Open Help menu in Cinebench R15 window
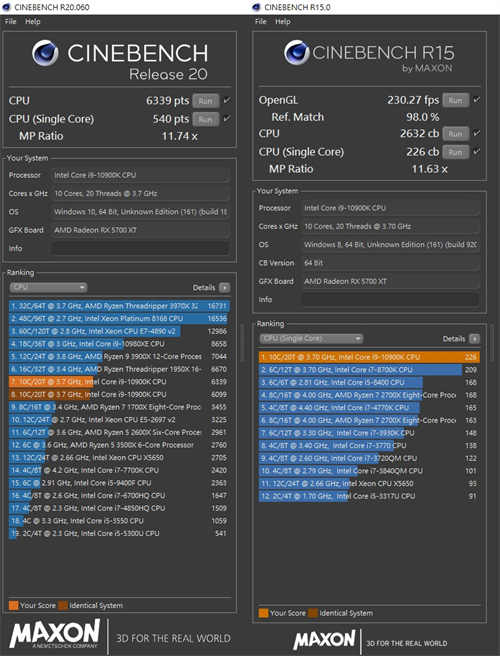 [x=282, y=22]
